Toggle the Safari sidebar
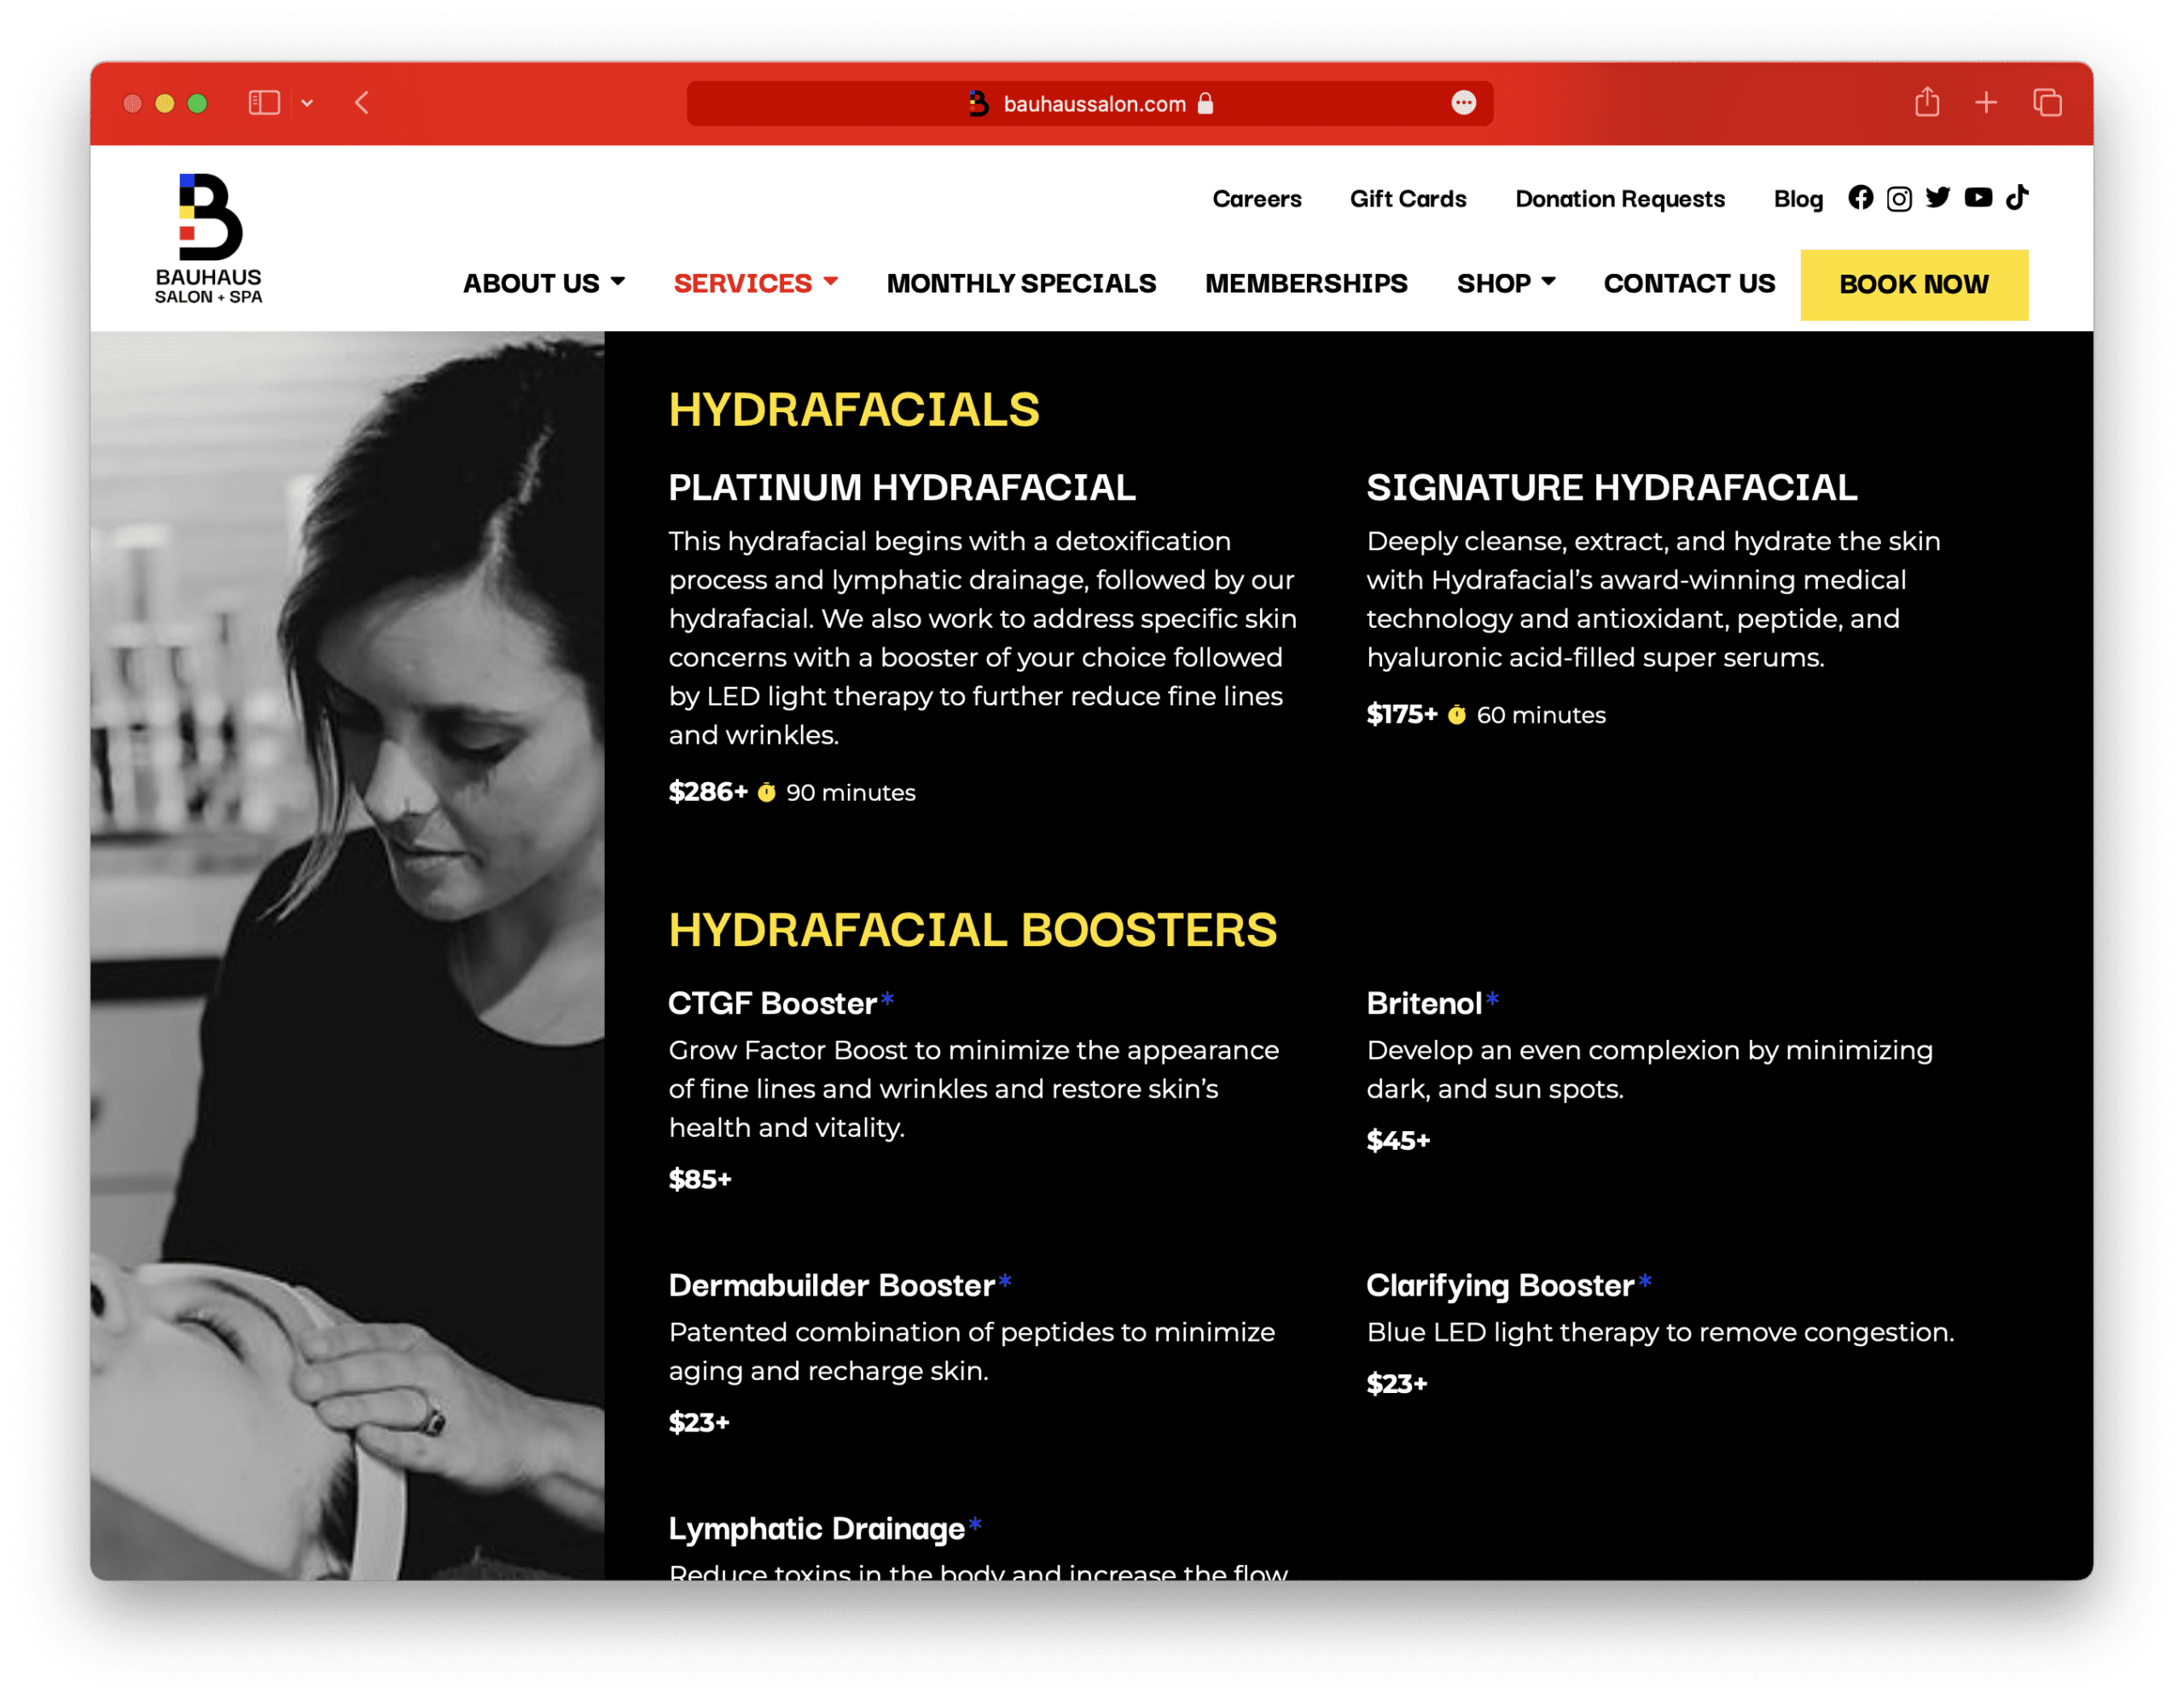 262,103
